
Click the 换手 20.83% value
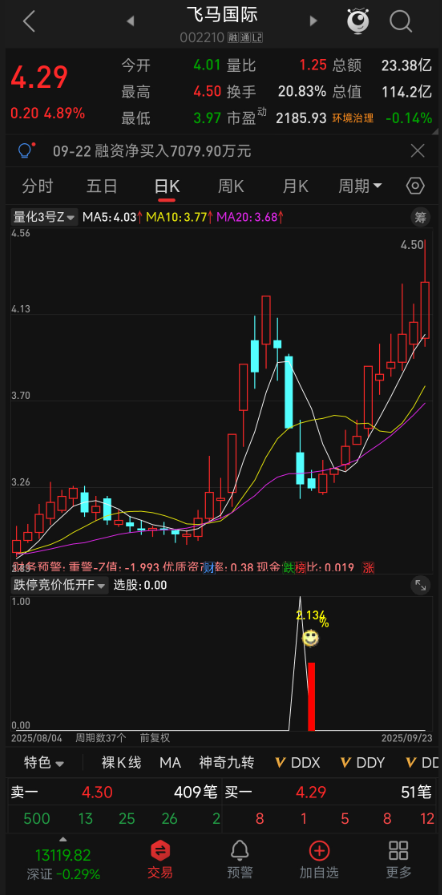pyautogui.click(x=302, y=92)
